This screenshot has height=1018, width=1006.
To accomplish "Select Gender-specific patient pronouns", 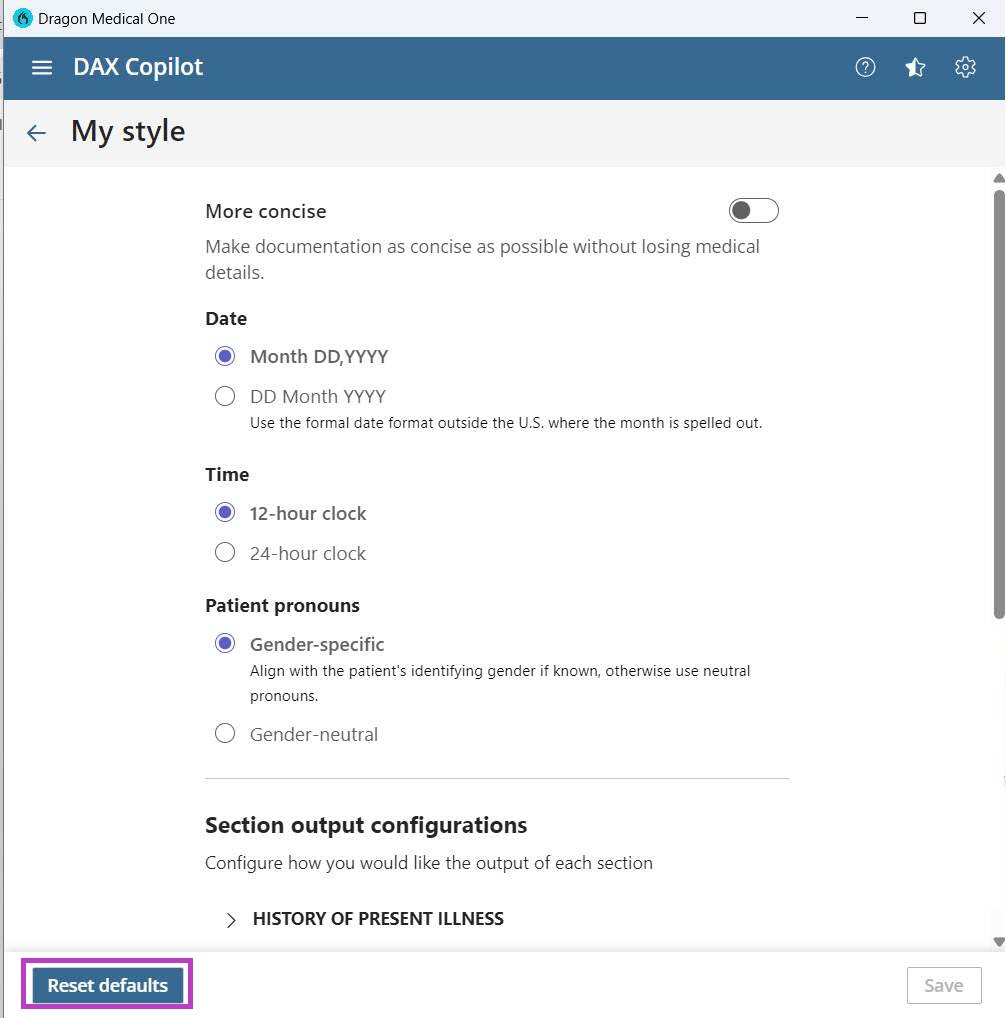I will click(x=225, y=643).
